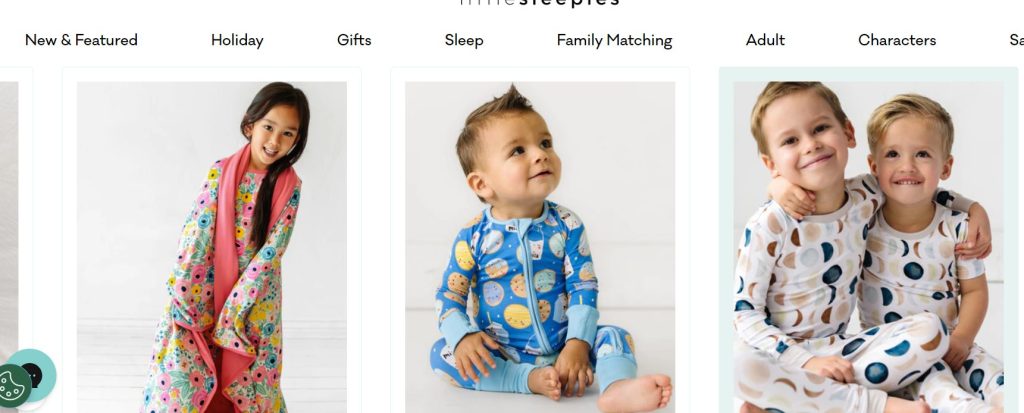The width and height of the screenshot is (1024, 413).
Task: Expand the Adult category menu
Action: [765, 40]
